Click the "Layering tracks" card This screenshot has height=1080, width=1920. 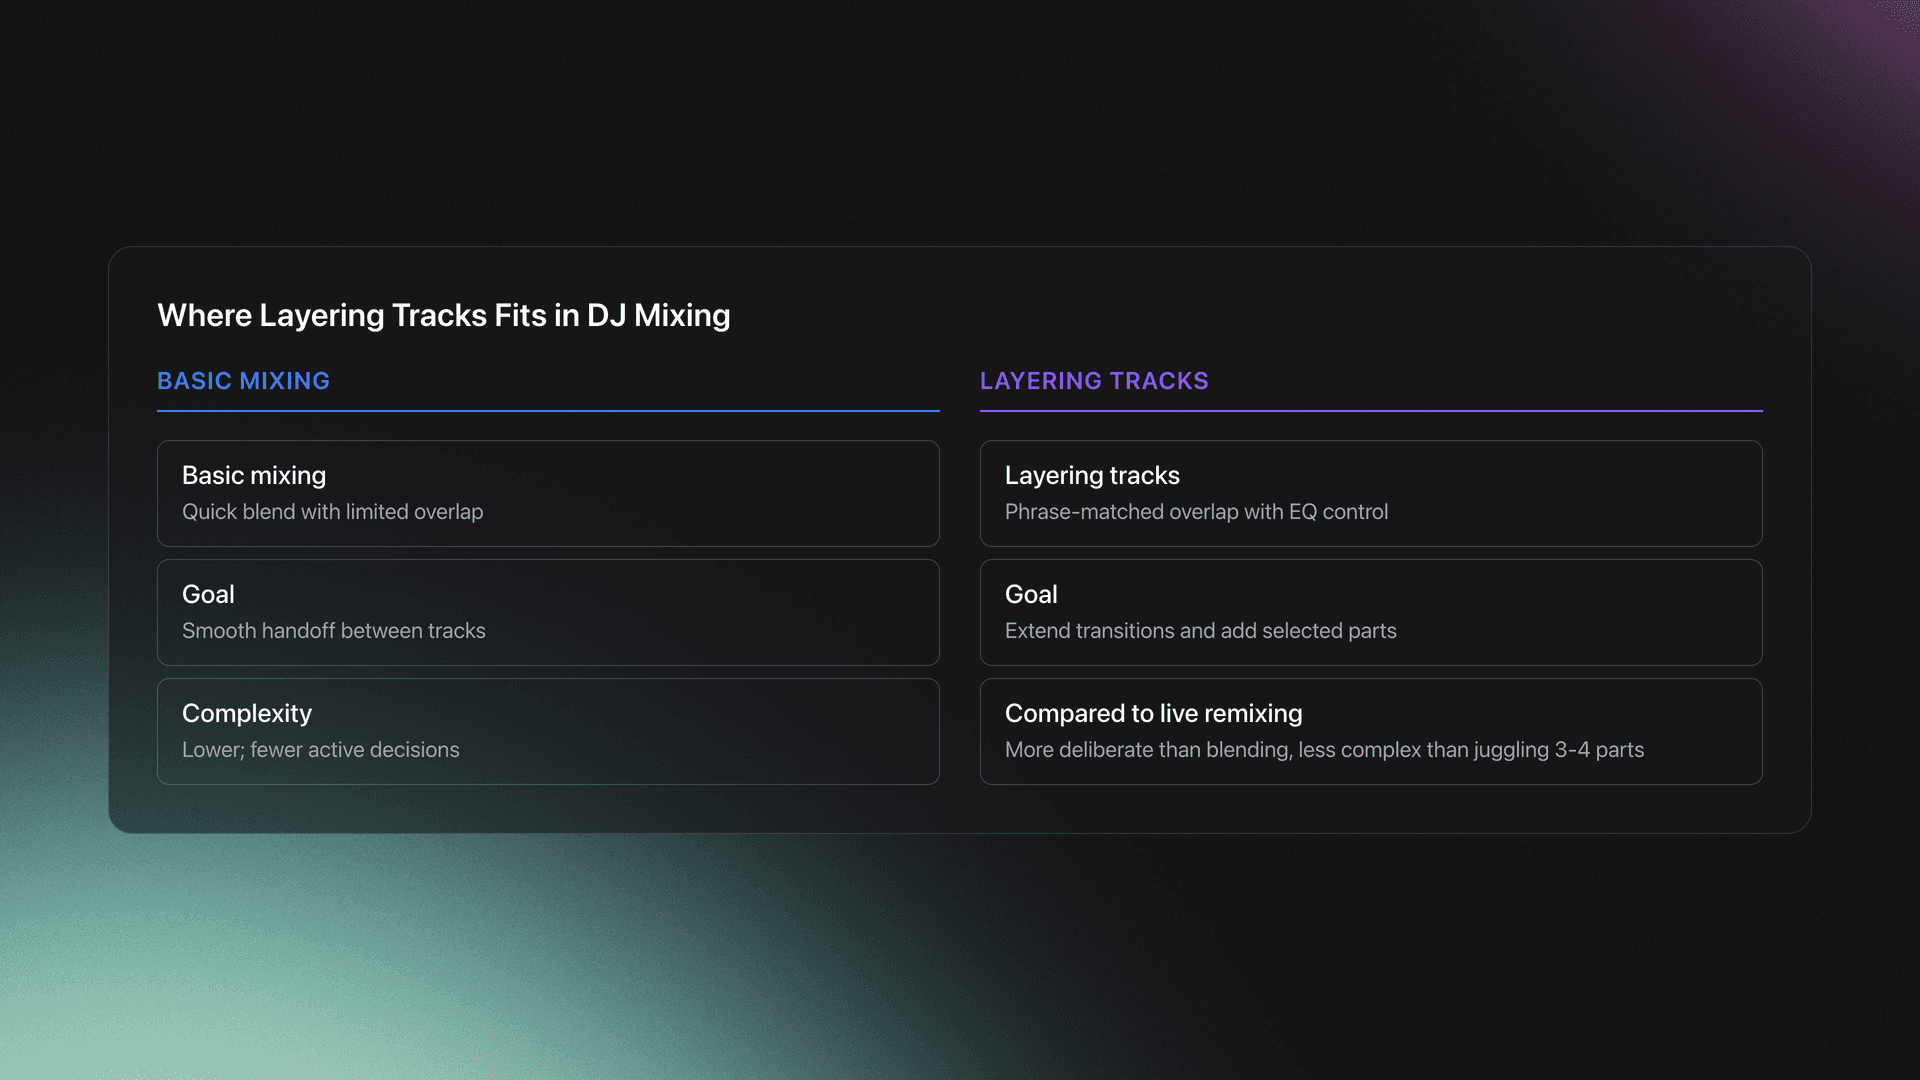coord(1371,493)
